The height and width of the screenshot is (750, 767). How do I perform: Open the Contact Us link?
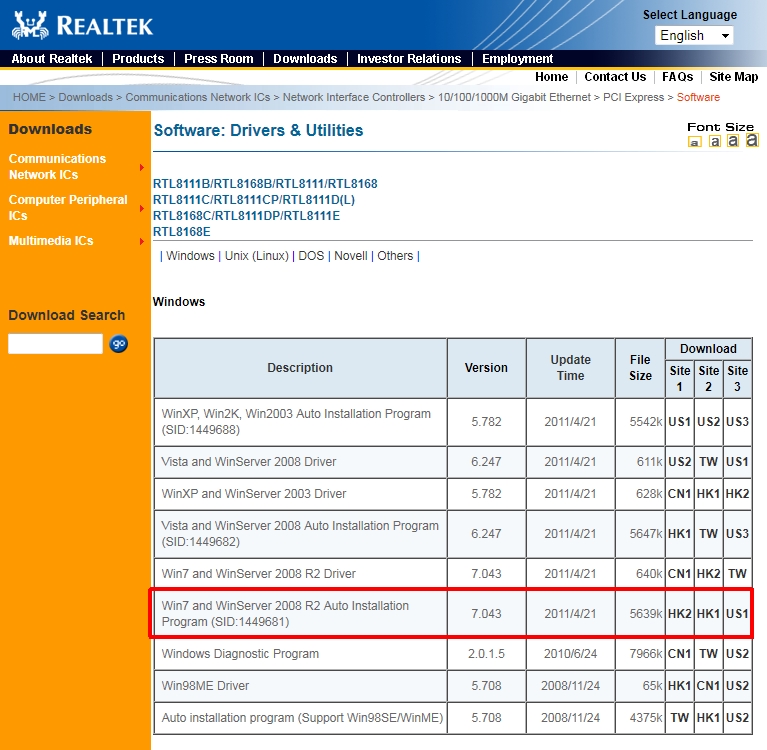coord(615,77)
